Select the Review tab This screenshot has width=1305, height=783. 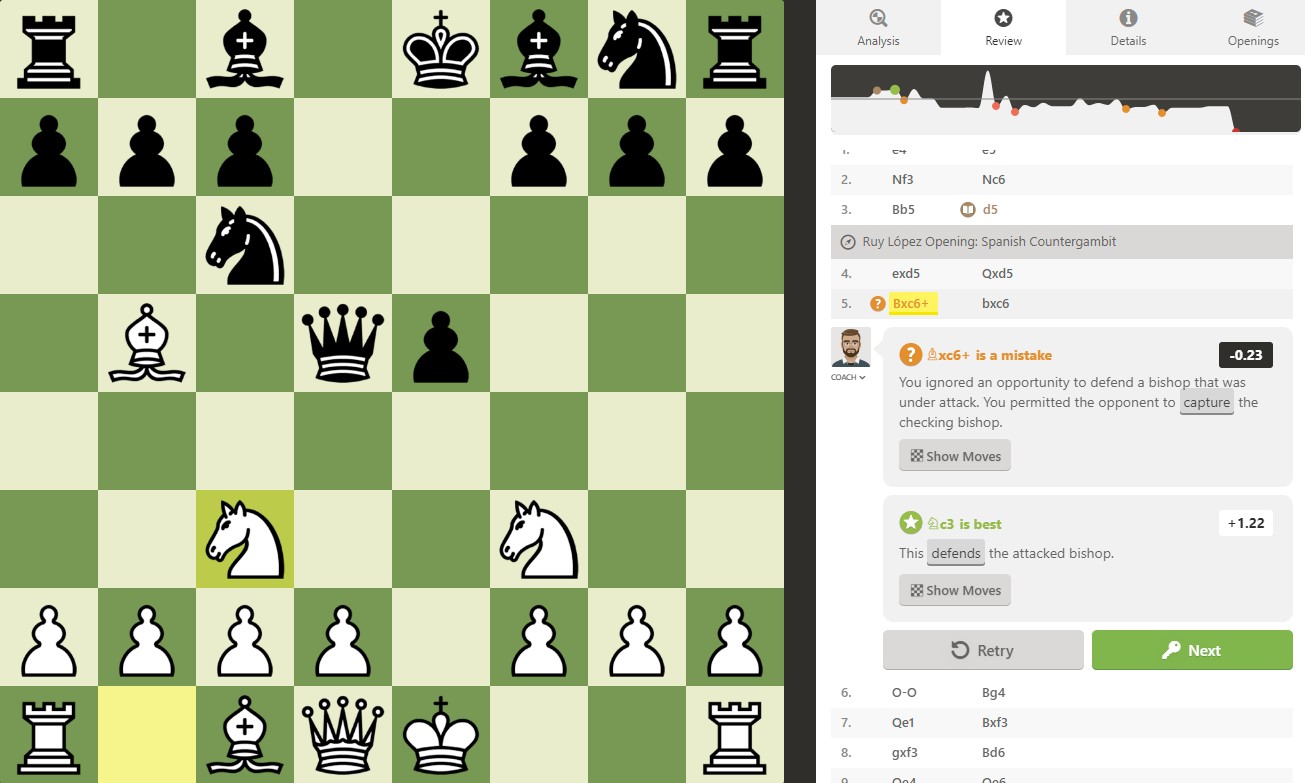(1003, 28)
